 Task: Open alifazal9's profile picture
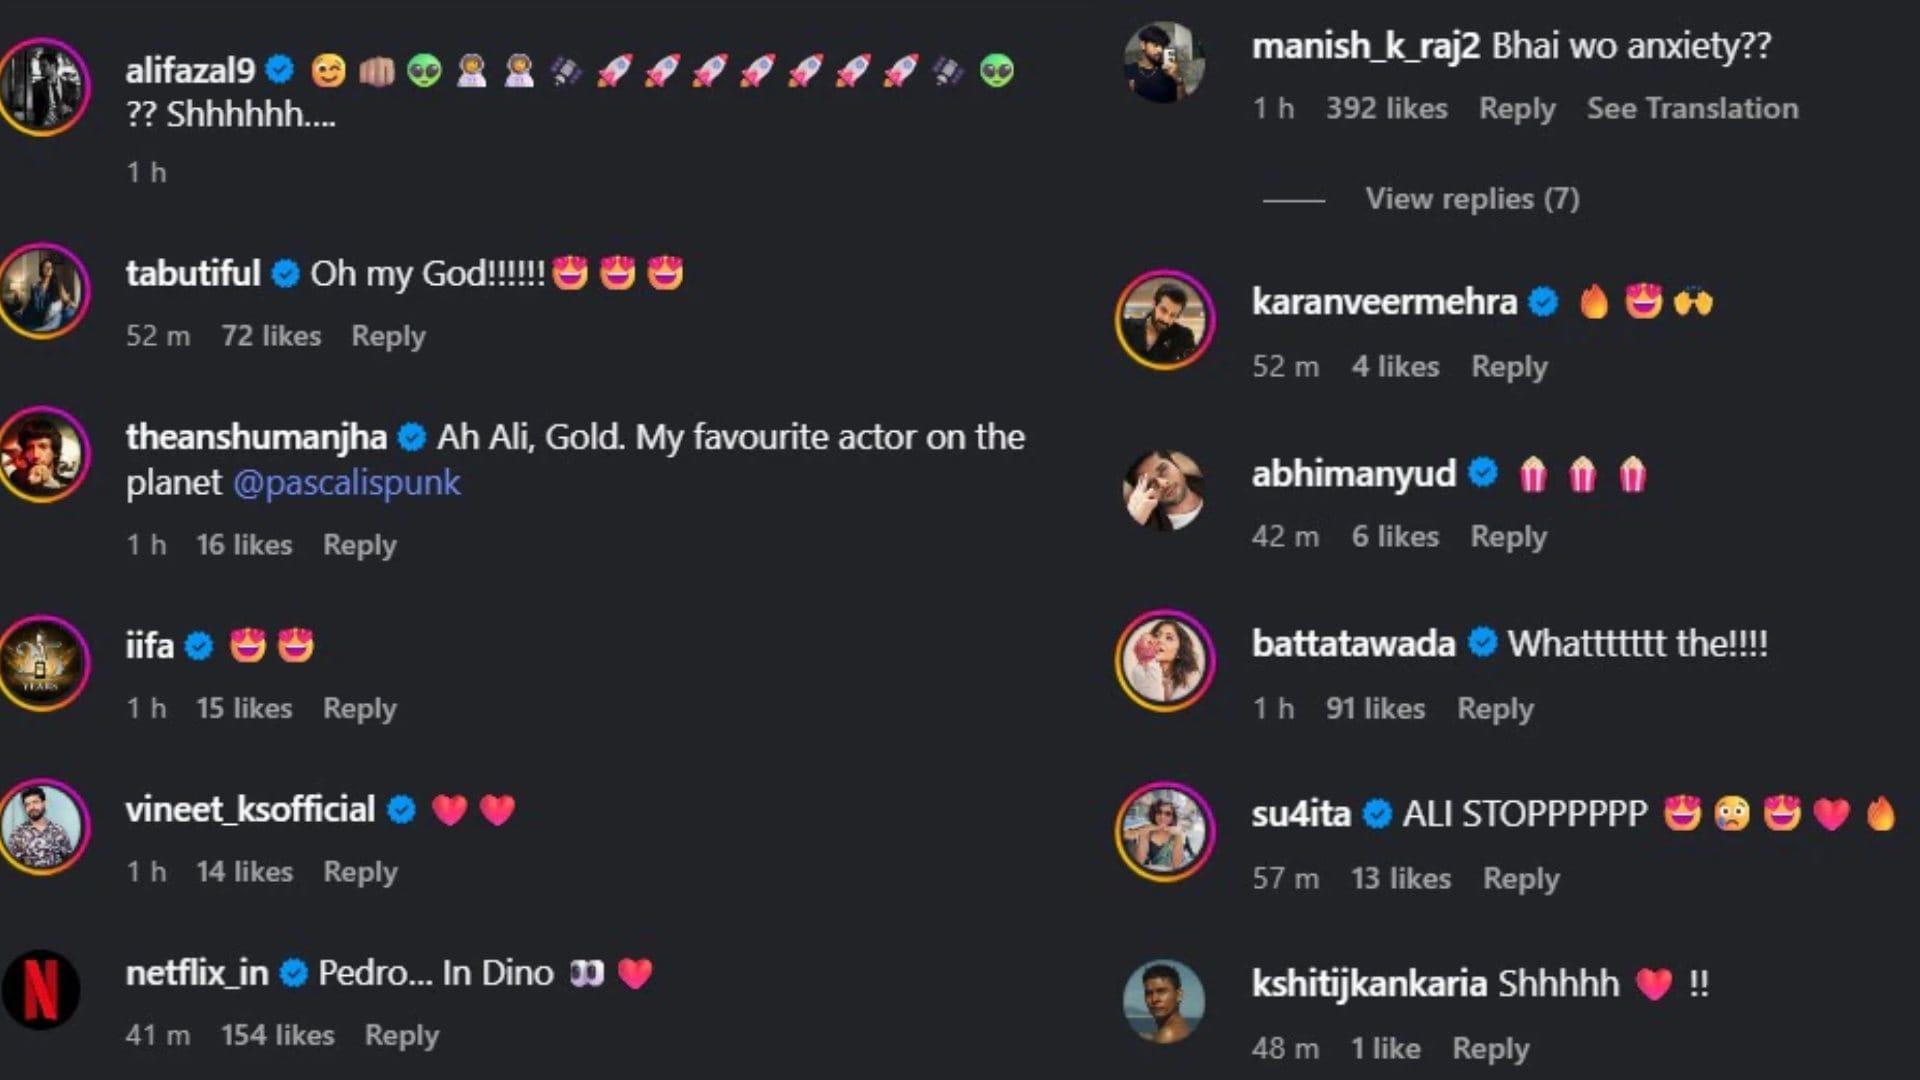coord(42,86)
